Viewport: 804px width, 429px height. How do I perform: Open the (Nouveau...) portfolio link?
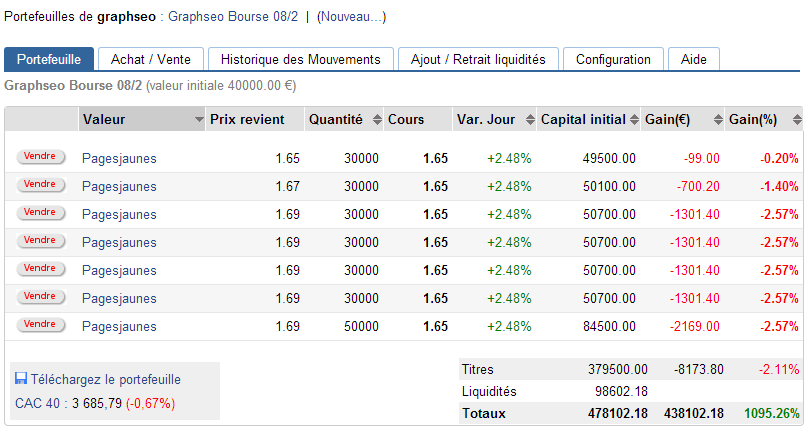pos(351,17)
